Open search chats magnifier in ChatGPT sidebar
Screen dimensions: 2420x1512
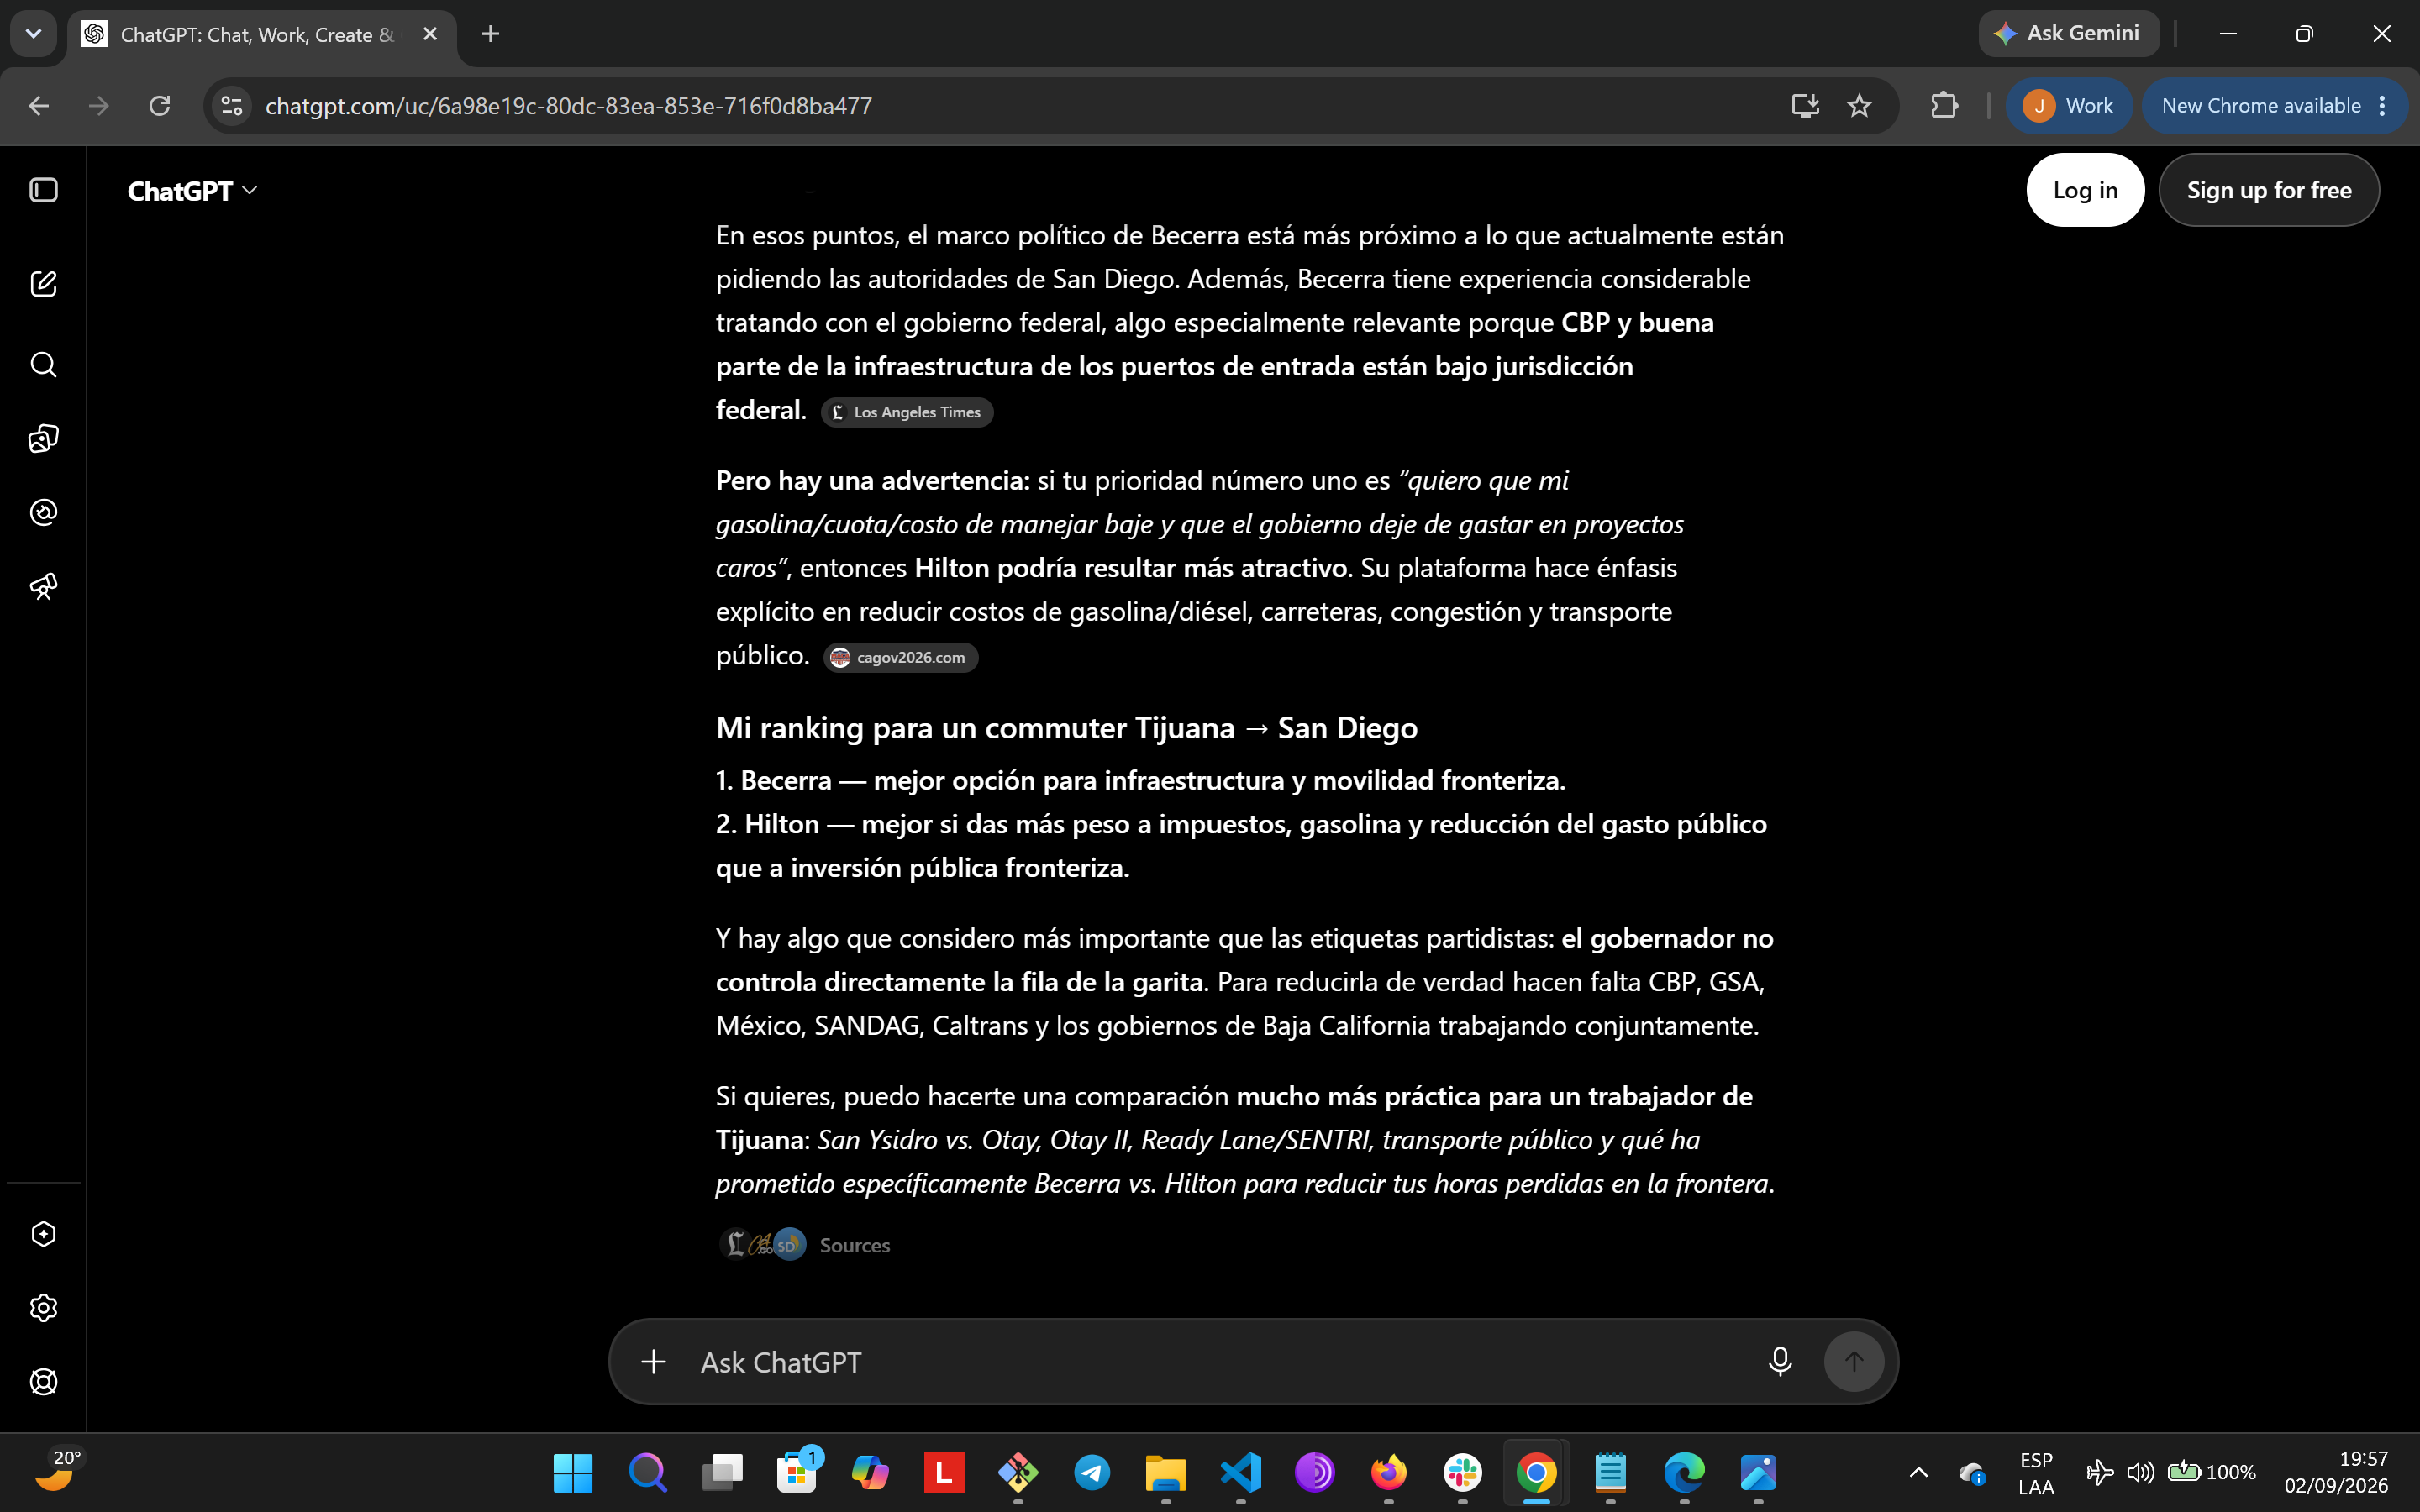[x=43, y=364]
